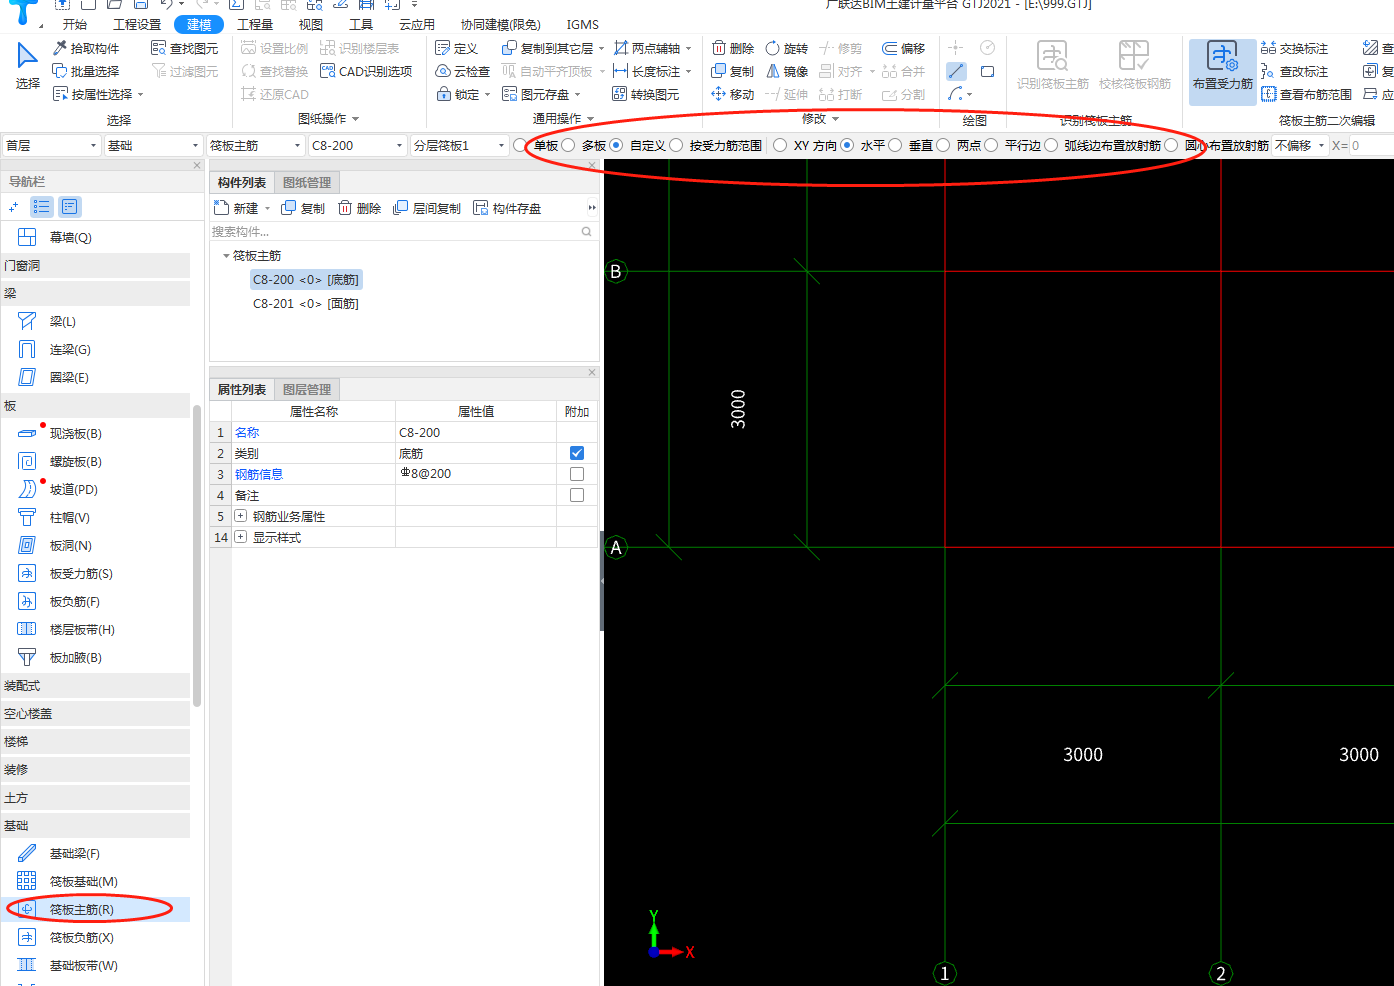Click the 删除 delete tool
This screenshot has width=1394, height=986.
click(733, 48)
